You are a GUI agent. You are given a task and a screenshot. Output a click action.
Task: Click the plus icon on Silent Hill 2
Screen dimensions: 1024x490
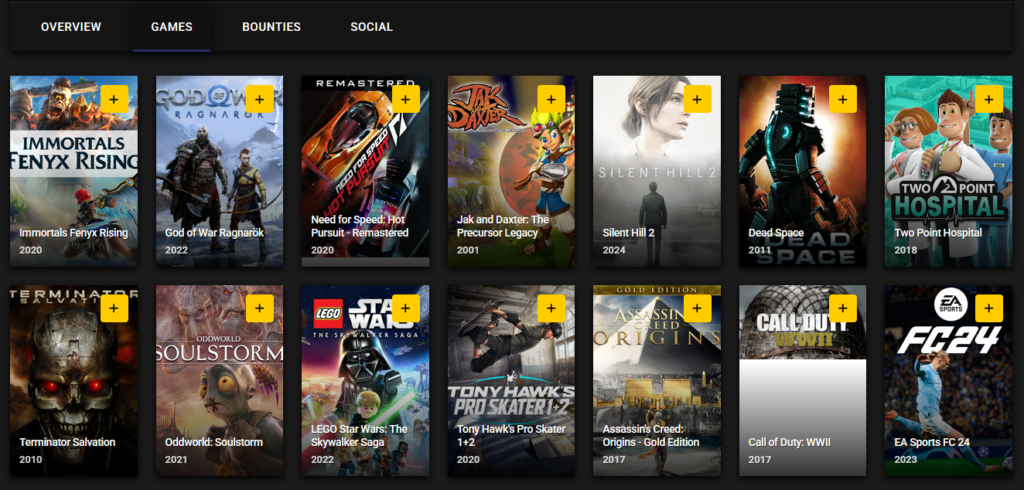pos(697,99)
